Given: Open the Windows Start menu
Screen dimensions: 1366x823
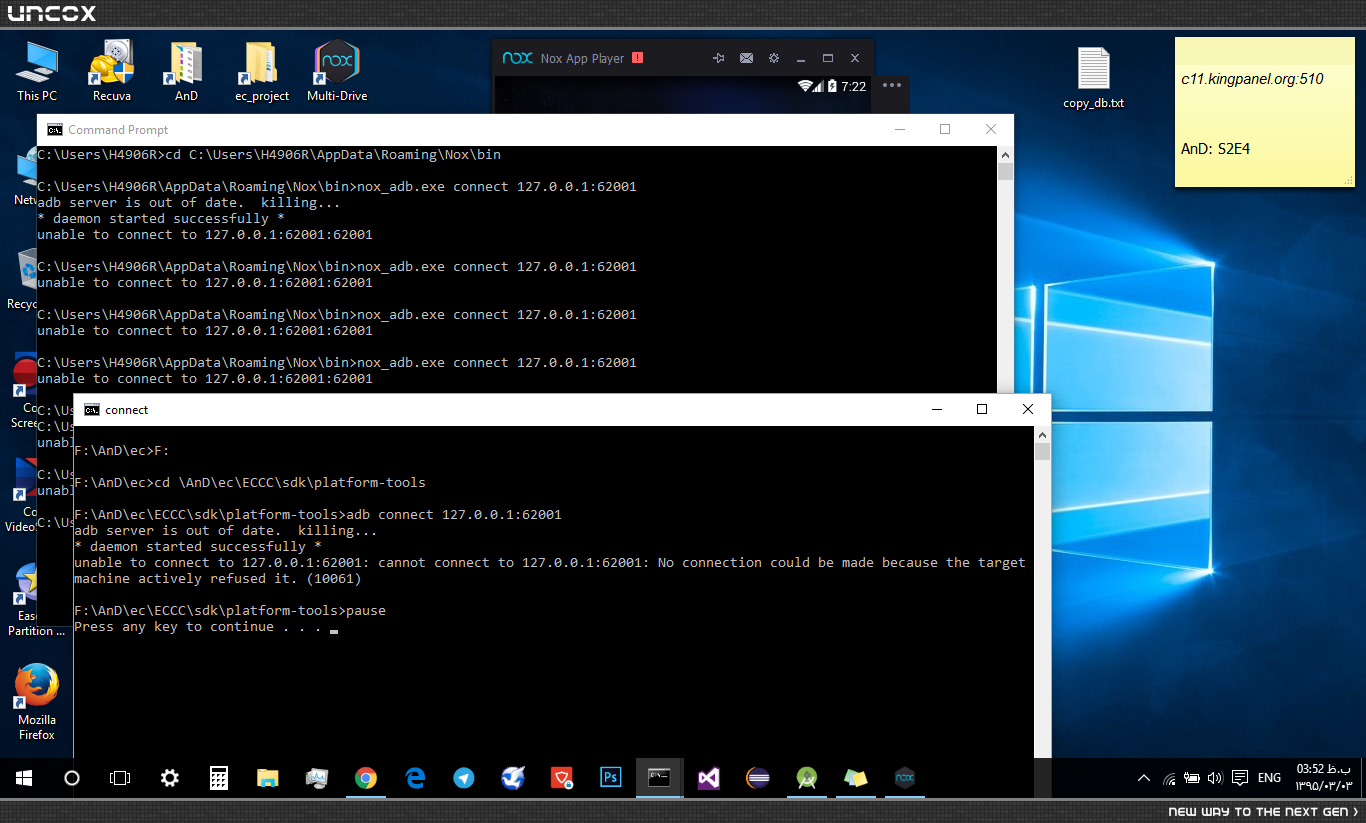Looking at the screenshot, I should [24, 778].
